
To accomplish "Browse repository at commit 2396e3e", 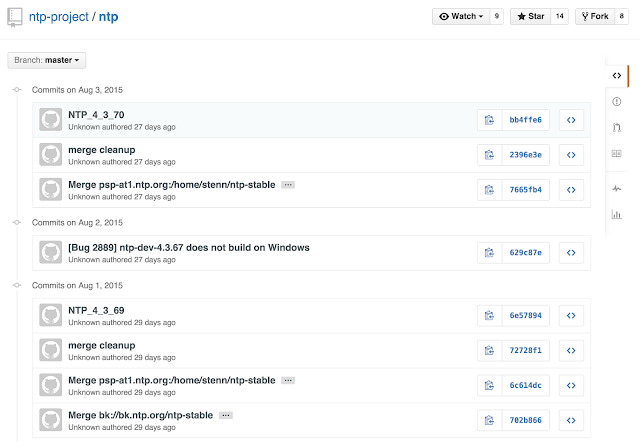I will (570, 155).
